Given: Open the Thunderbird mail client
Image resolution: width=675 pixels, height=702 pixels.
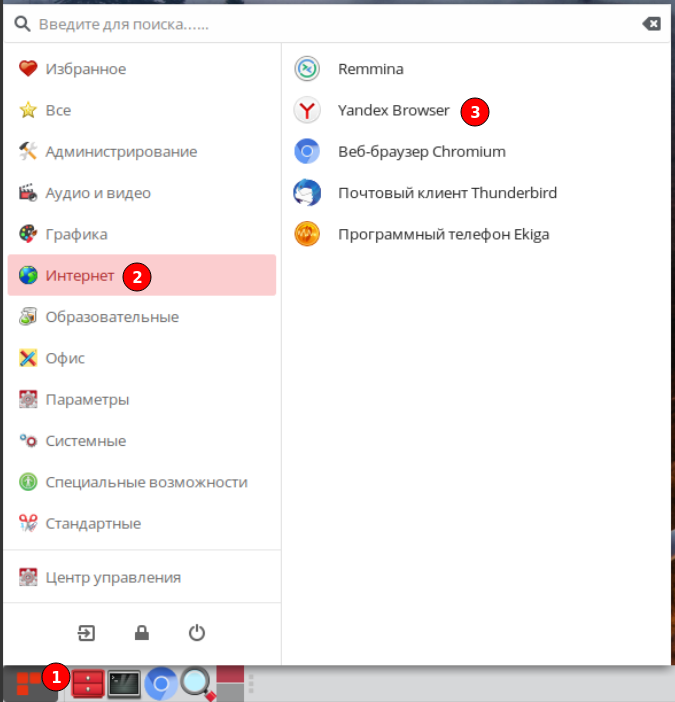Looking at the screenshot, I should pos(476,193).
